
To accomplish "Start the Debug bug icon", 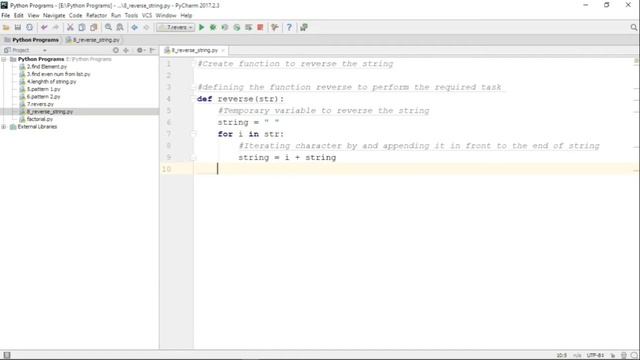I will tap(213, 27).
